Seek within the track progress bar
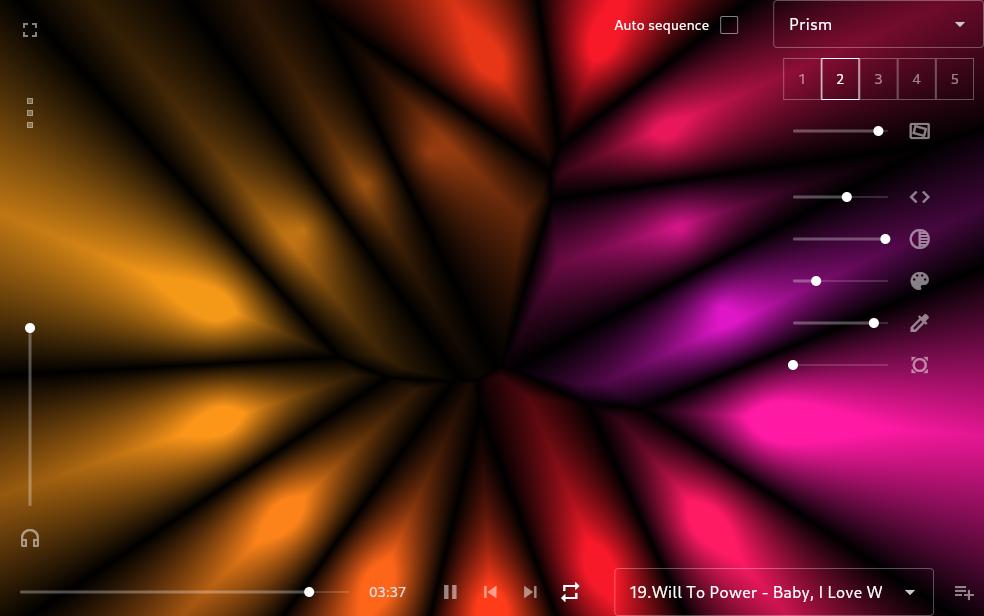Image resolution: width=984 pixels, height=616 pixels. click(x=184, y=592)
